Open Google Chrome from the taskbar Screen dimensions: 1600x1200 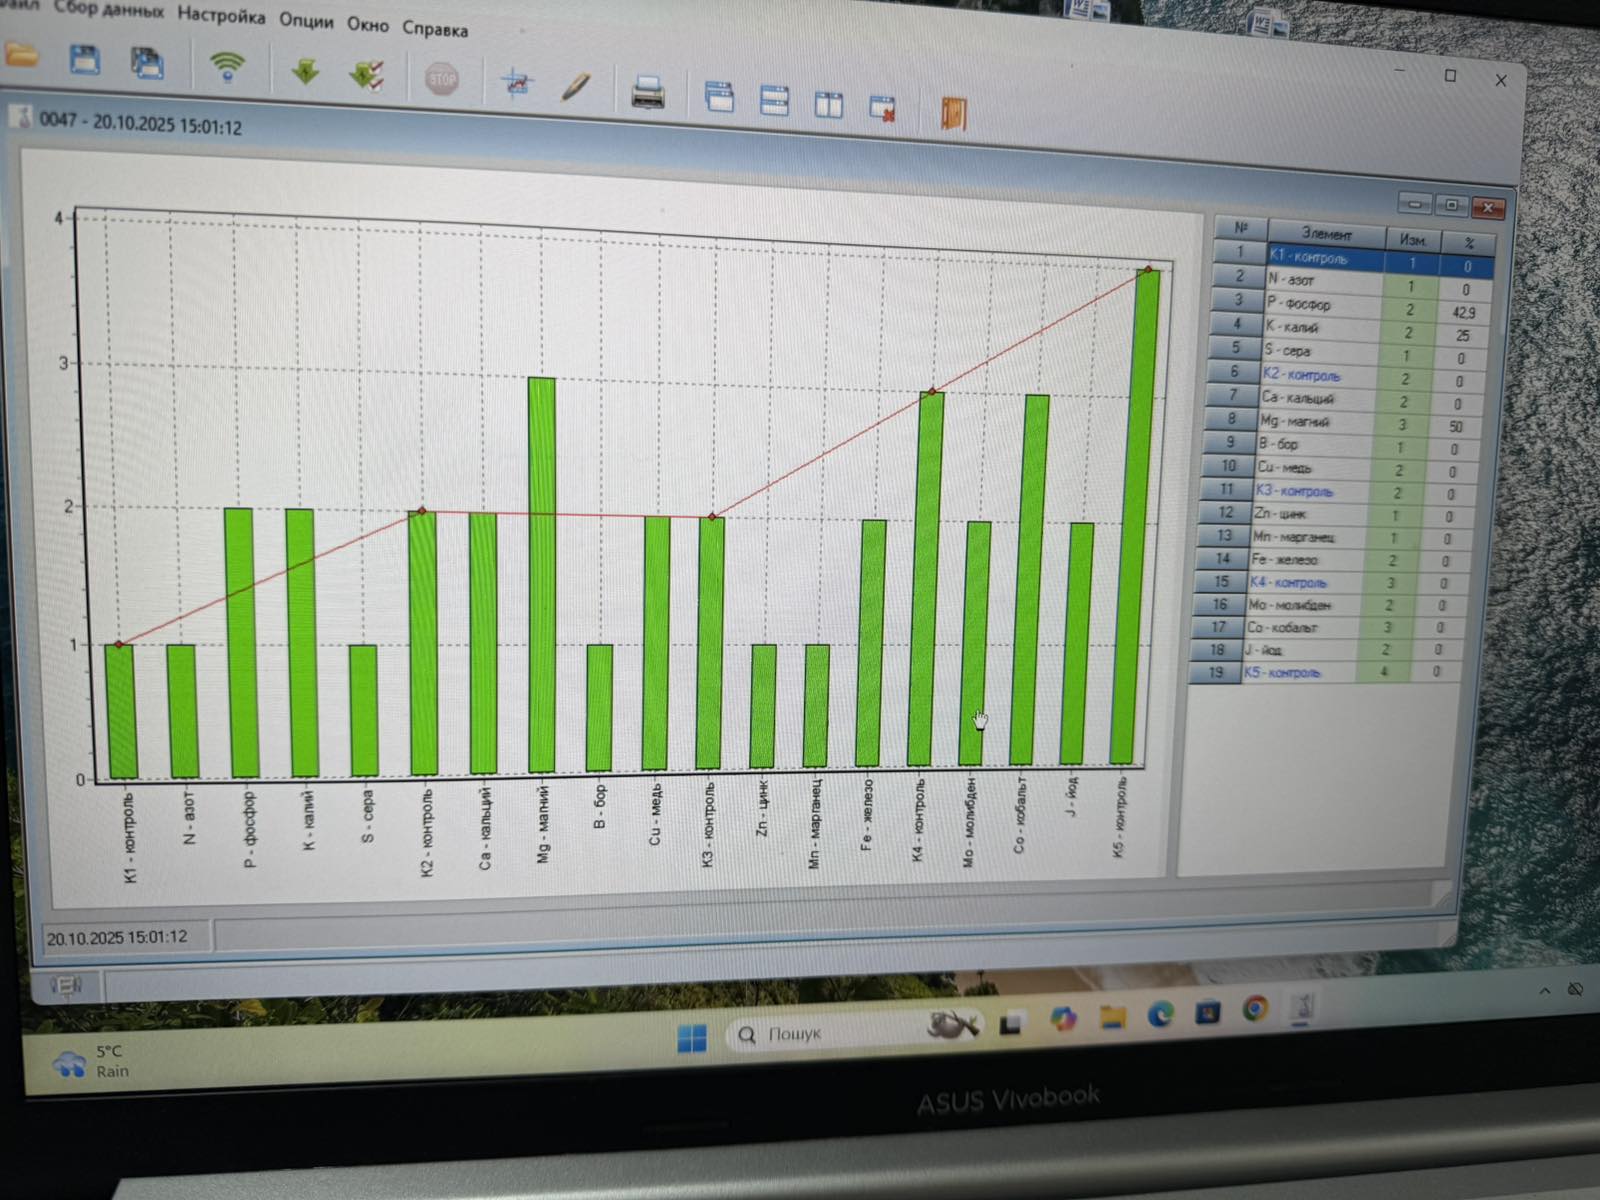tap(1255, 1010)
